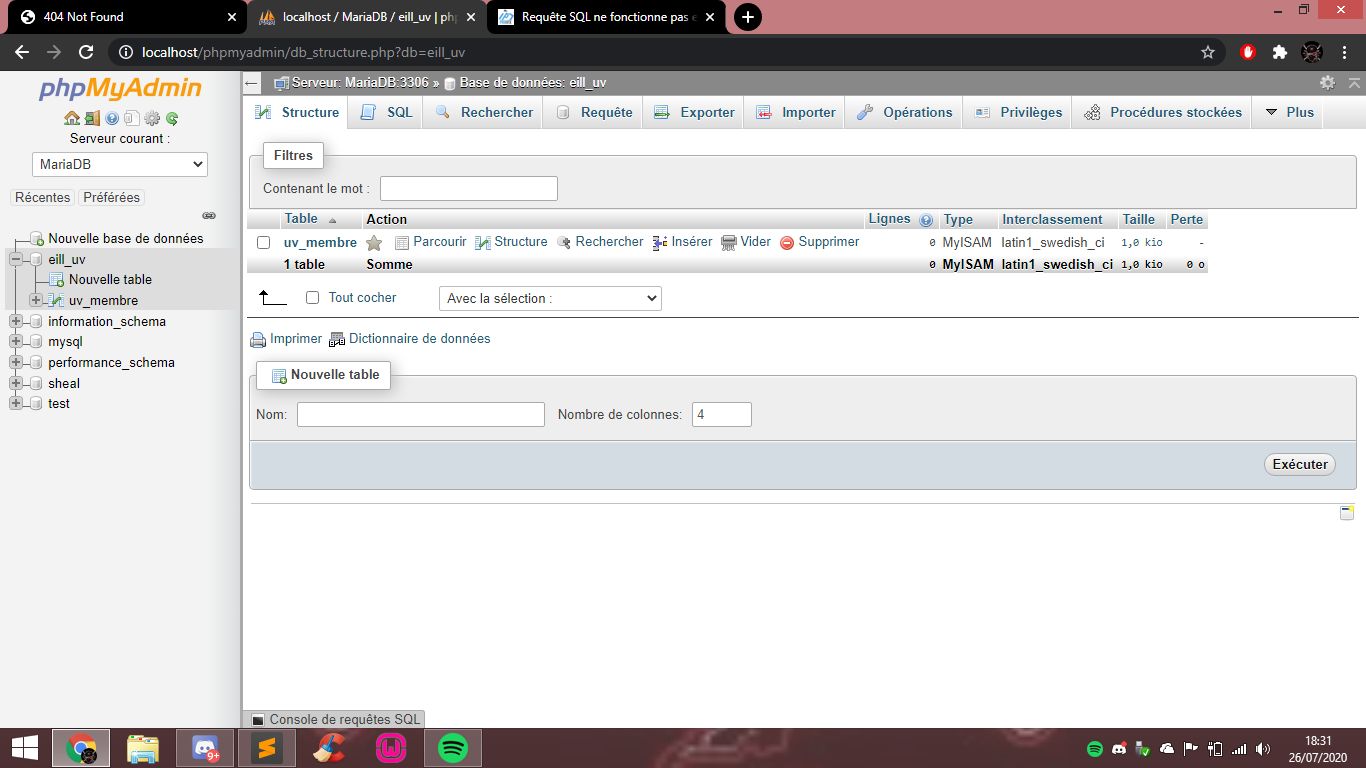The image size is (1366, 768).
Task: Open page settings gear icon at top right
Action: click(x=1327, y=83)
